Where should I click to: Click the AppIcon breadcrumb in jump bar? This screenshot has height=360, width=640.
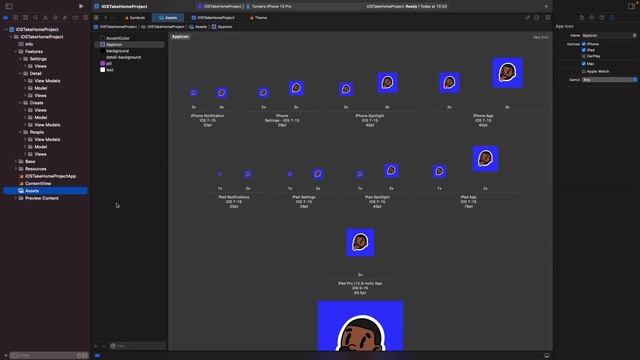pos(222,27)
